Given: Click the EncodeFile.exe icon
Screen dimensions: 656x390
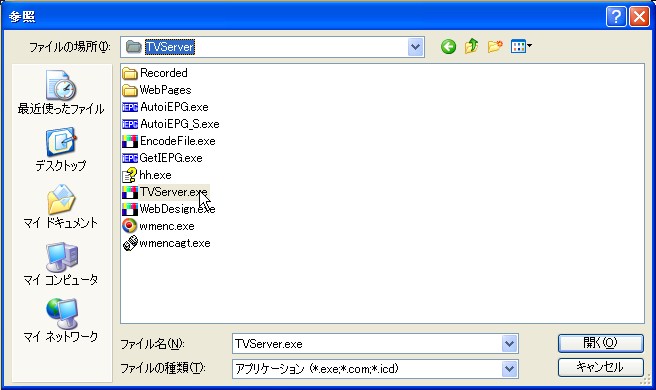Looking at the screenshot, I should (130, 141).
